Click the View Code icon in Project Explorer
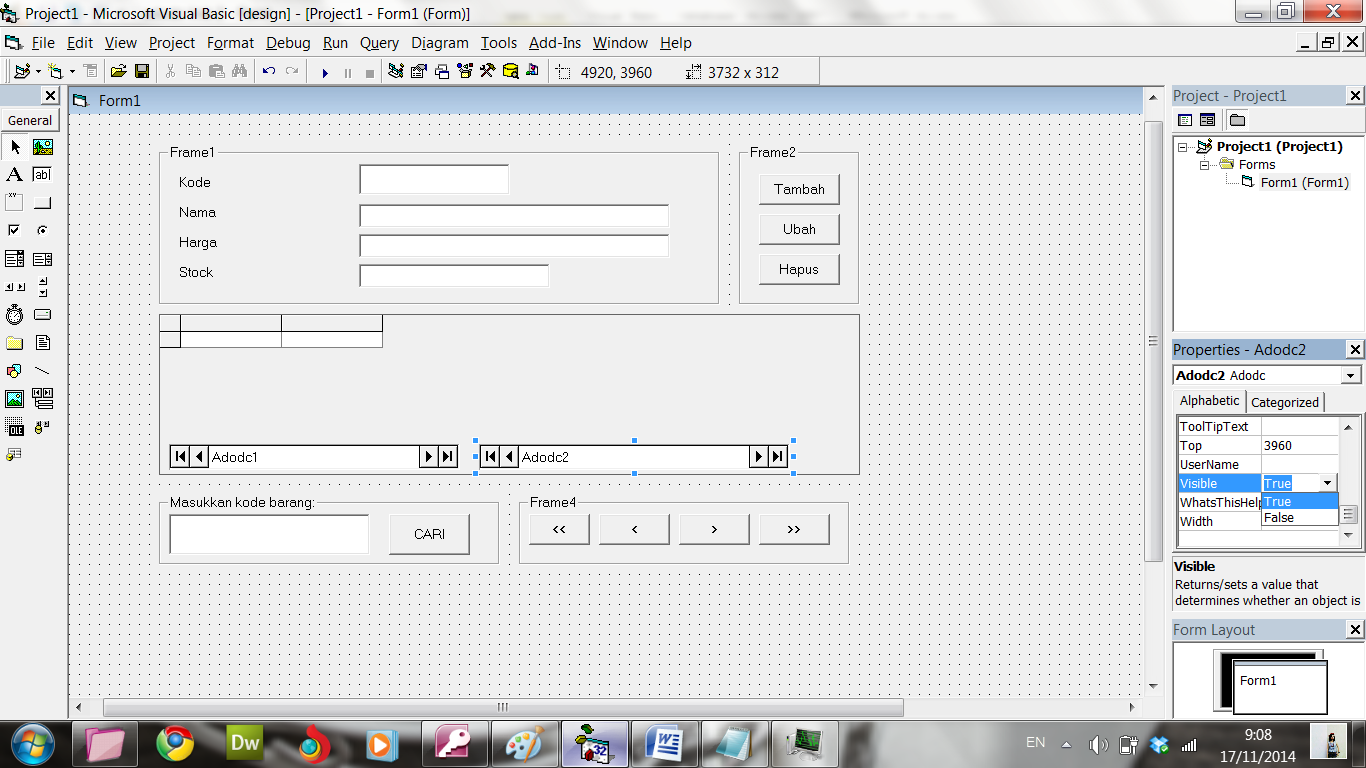This screenshot has height=768, width=1366. [x=1185, y=119]
